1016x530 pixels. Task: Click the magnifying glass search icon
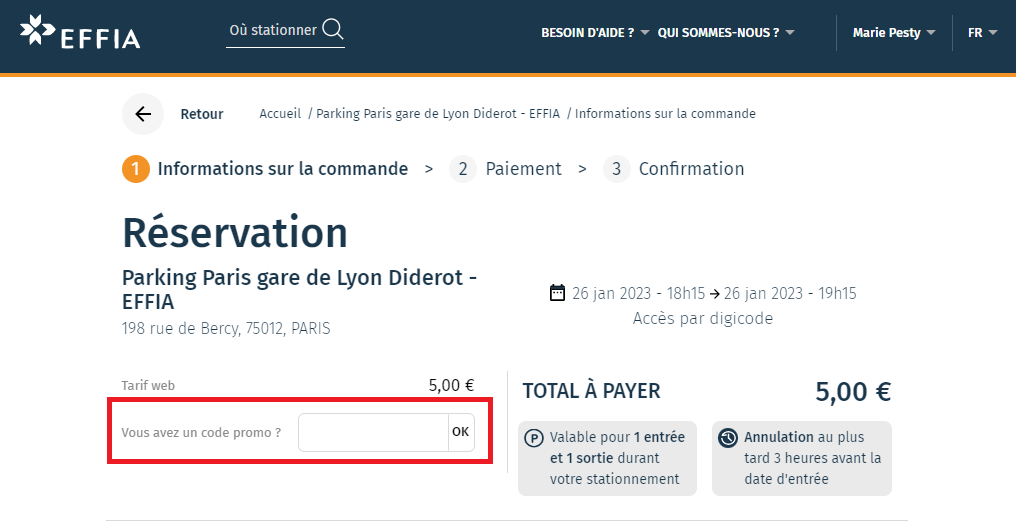[332, 30]
